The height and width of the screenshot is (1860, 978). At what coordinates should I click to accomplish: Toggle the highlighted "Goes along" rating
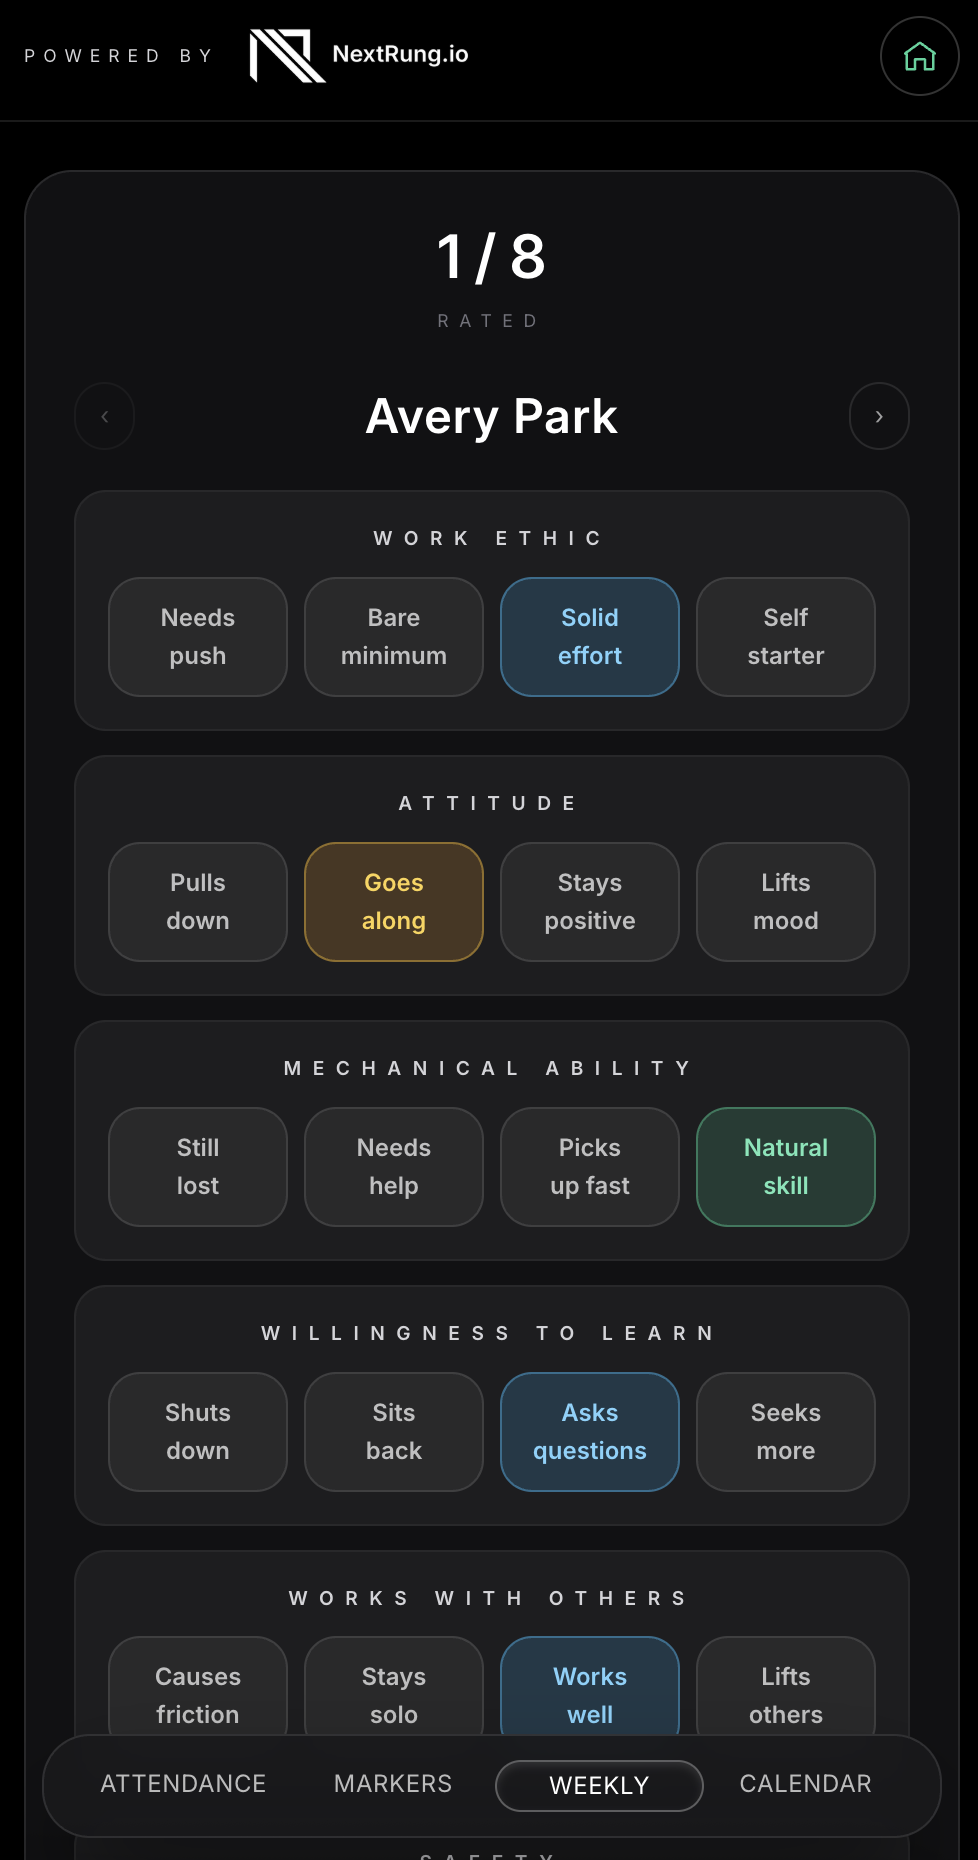[x=393, y=902]
